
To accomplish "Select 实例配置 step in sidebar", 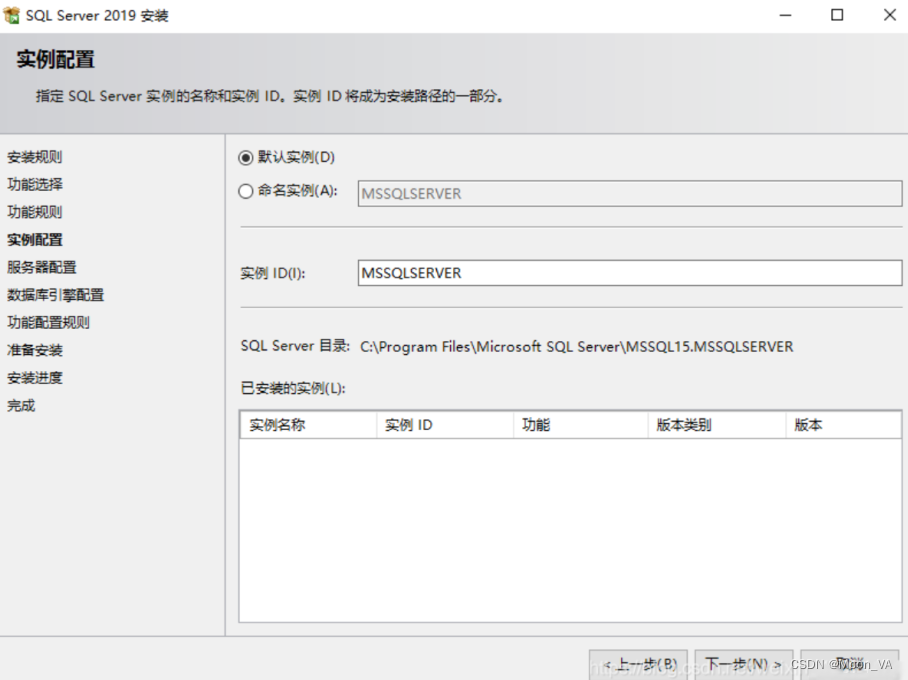I will 35,240.
